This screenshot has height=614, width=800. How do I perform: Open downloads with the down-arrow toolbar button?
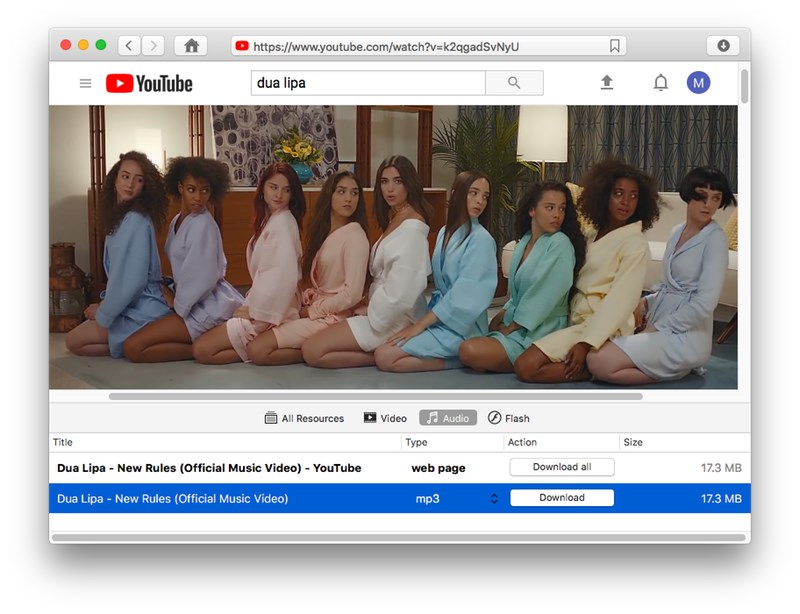coord(723,46)
